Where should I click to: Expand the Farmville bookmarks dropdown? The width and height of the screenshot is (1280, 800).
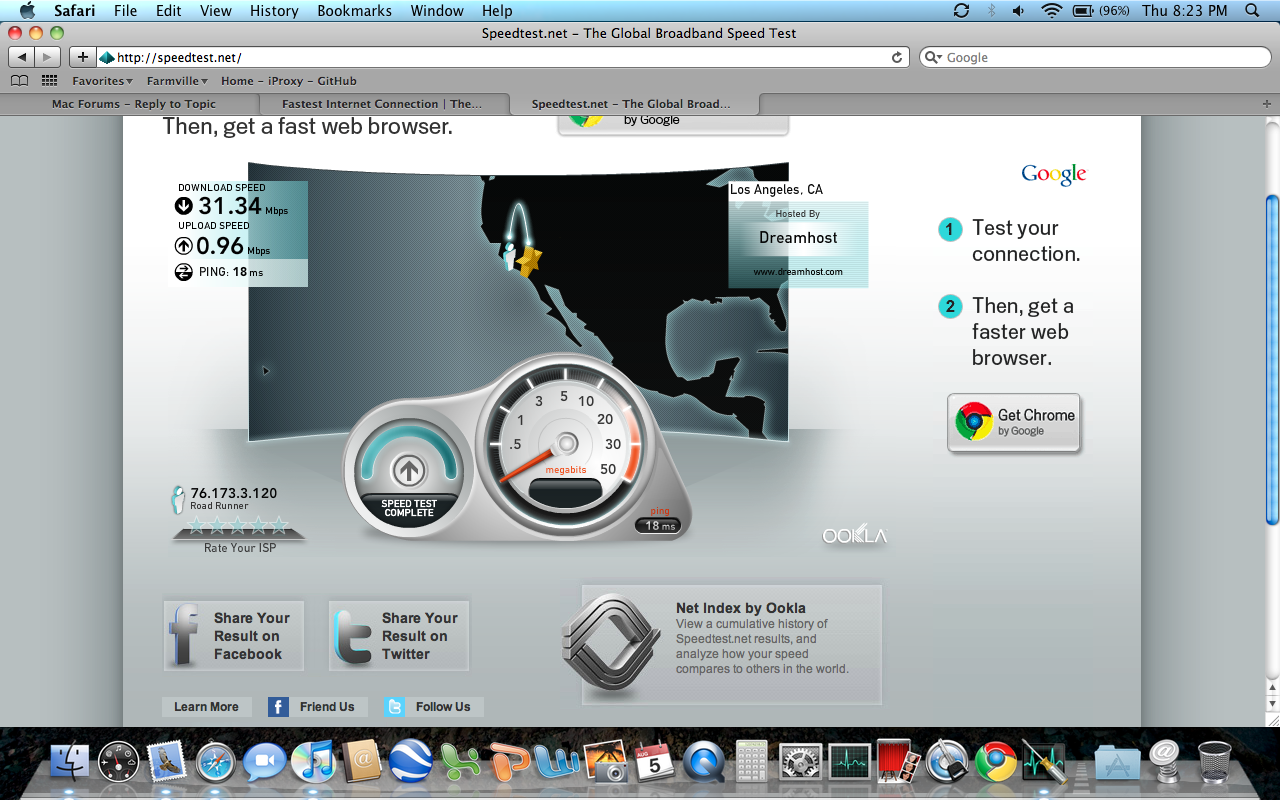pyautogui.click(x=177, y=81)
